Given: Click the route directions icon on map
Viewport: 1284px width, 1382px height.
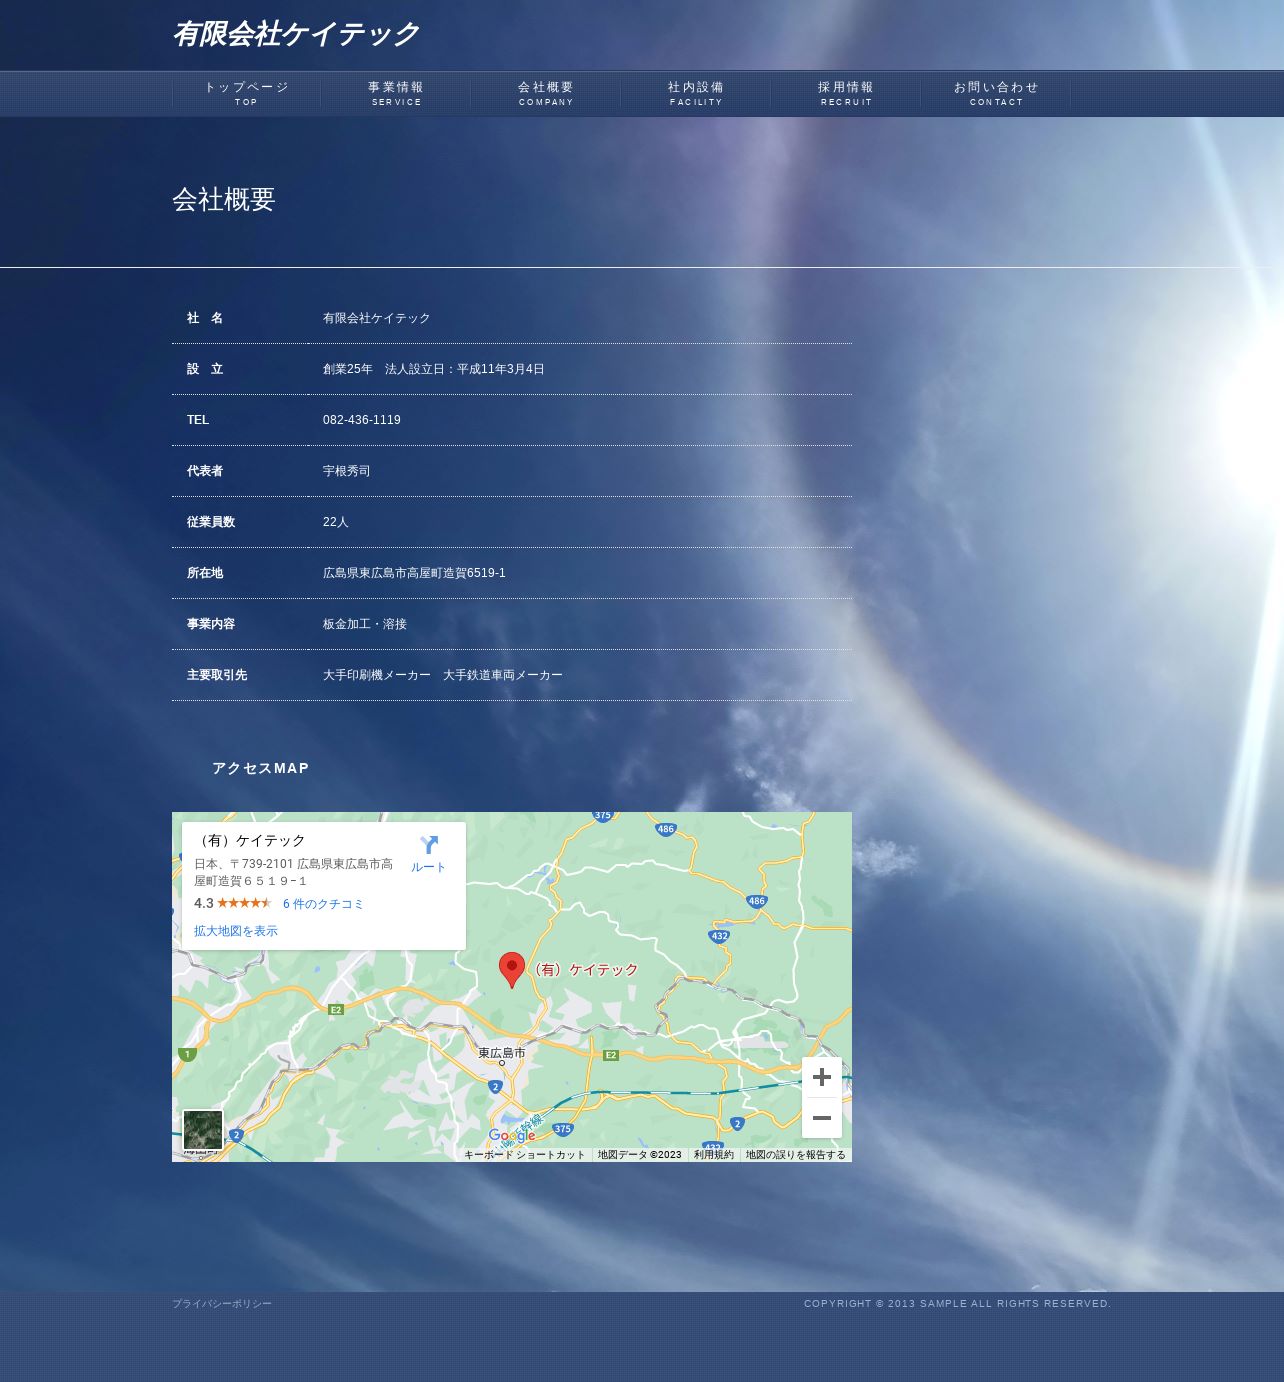Looking at the screenshot, I should [x=429, y=845].
